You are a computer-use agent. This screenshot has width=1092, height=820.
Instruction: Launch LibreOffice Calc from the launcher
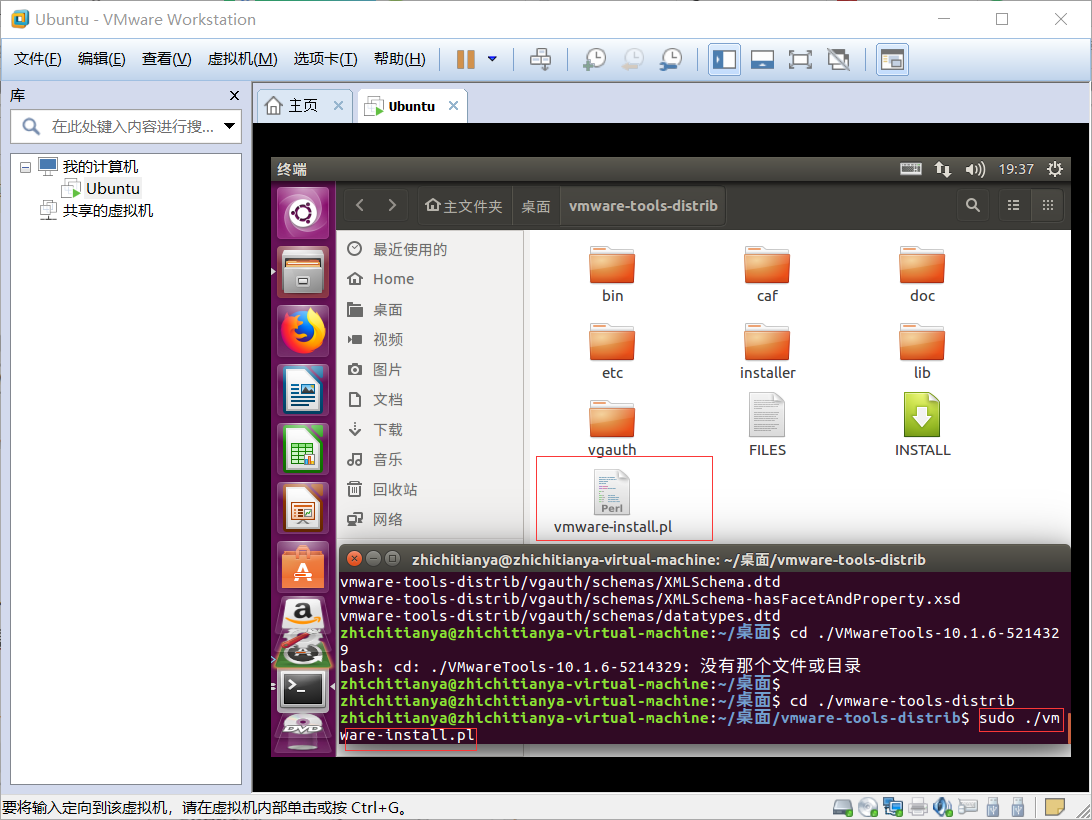click(x=303, y=449)
